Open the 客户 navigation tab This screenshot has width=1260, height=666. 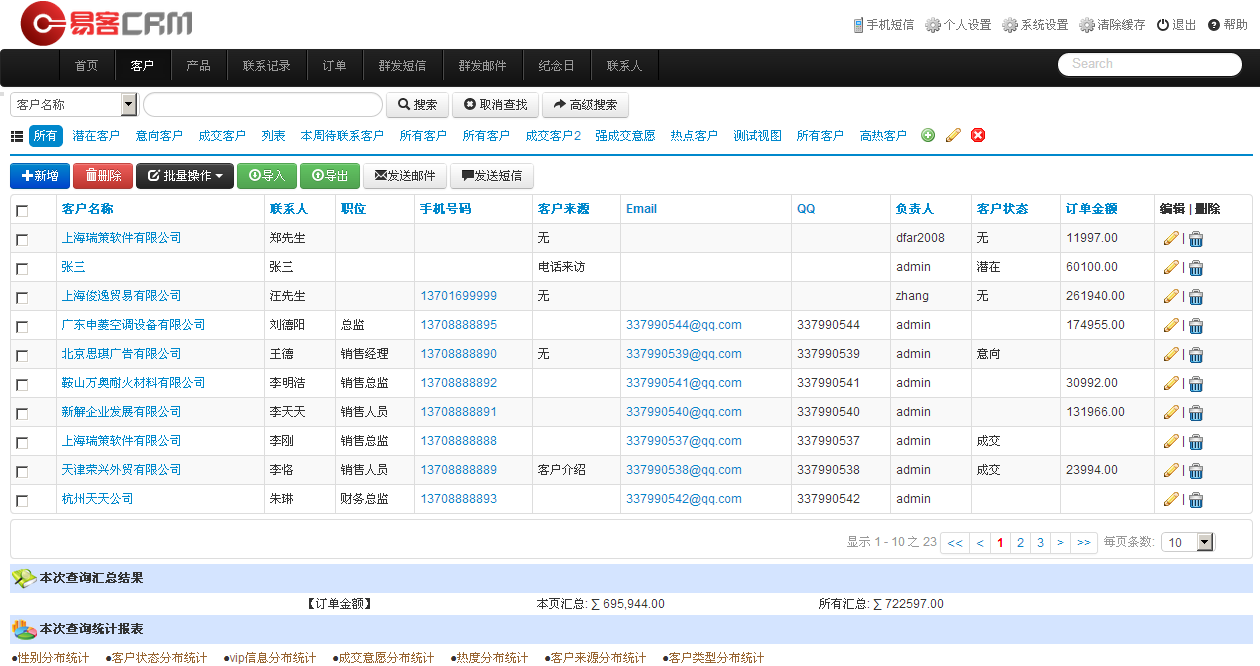click(142, 66)
